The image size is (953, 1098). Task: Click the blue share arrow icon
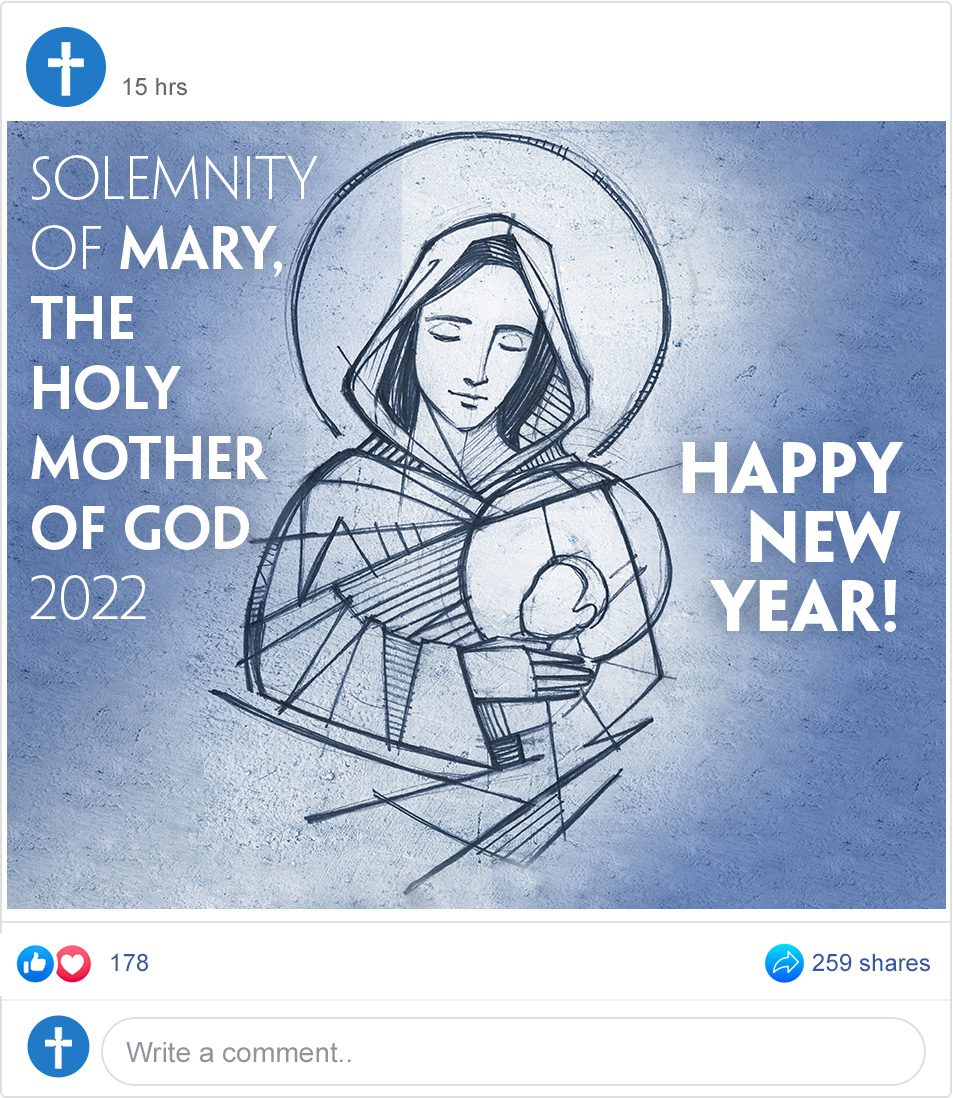(x=784, y=964)
